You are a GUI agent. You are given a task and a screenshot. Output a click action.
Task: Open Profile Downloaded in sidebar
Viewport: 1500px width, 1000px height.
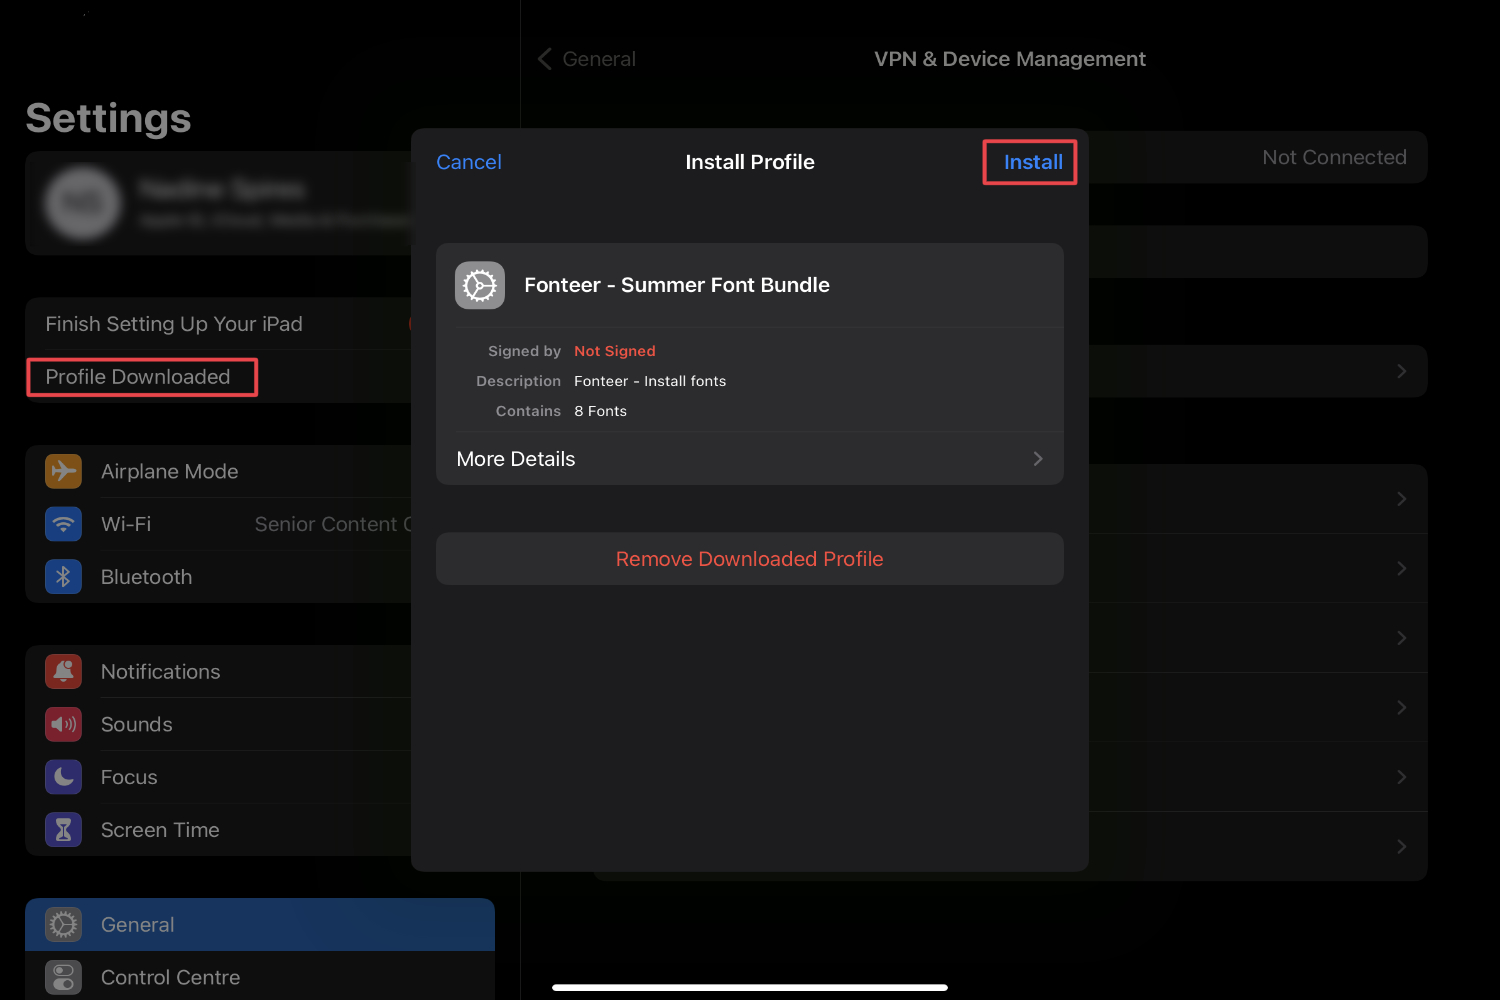point(139,377)
